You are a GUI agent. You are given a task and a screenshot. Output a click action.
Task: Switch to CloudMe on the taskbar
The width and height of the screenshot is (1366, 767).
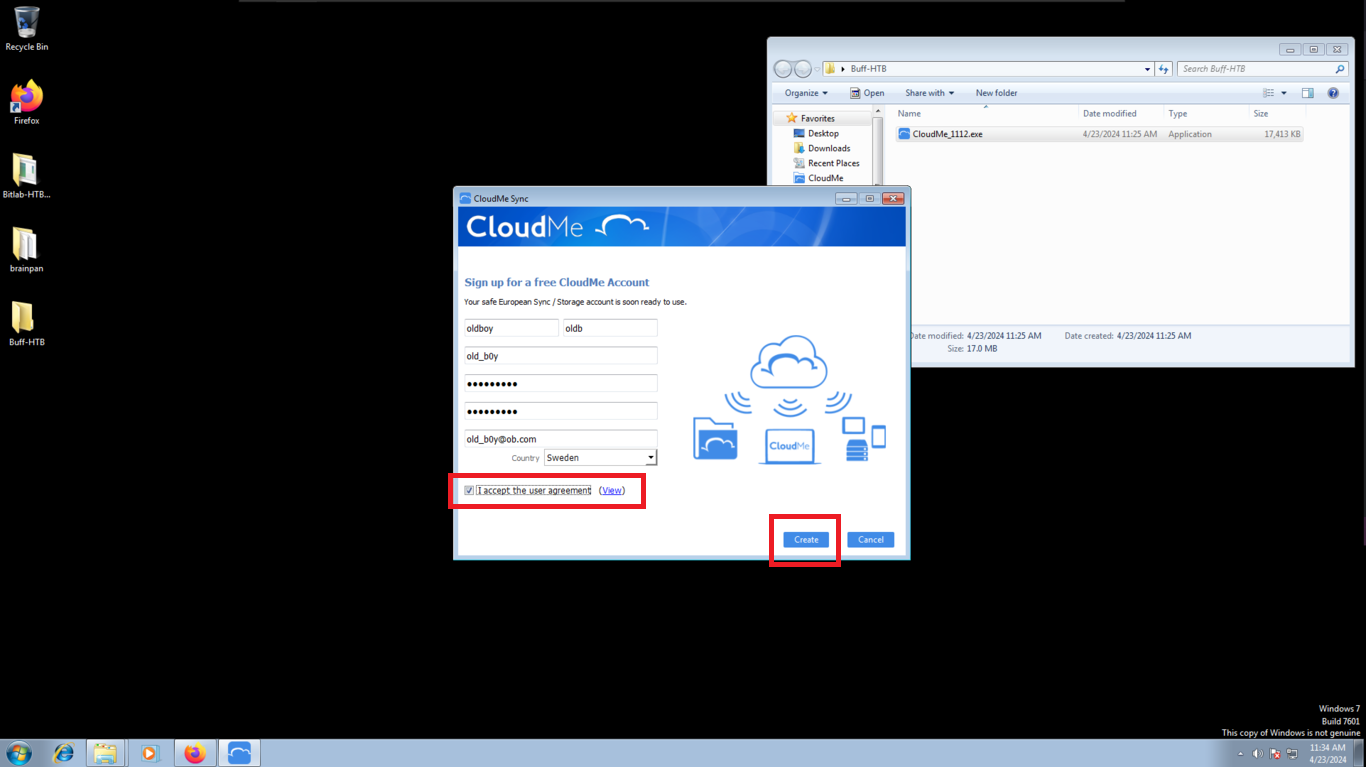(239, 753)
